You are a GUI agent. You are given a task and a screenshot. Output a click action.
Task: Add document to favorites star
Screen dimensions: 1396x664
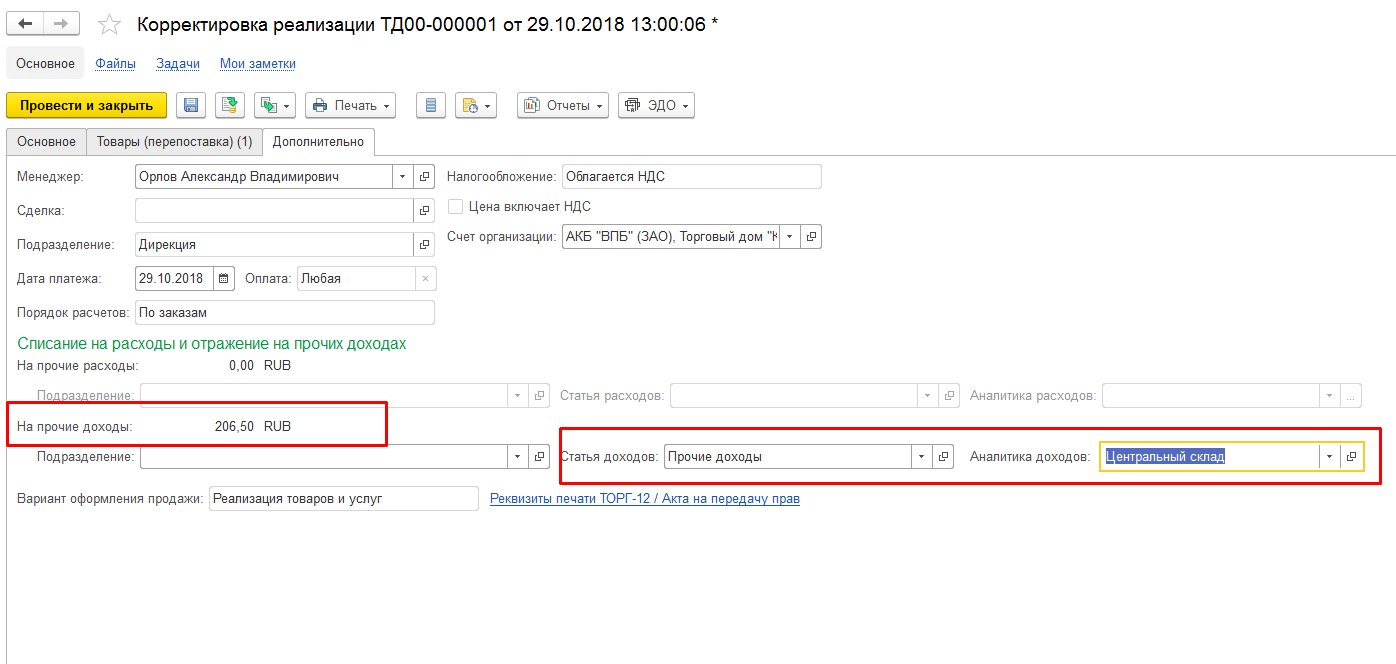(109, 25)
